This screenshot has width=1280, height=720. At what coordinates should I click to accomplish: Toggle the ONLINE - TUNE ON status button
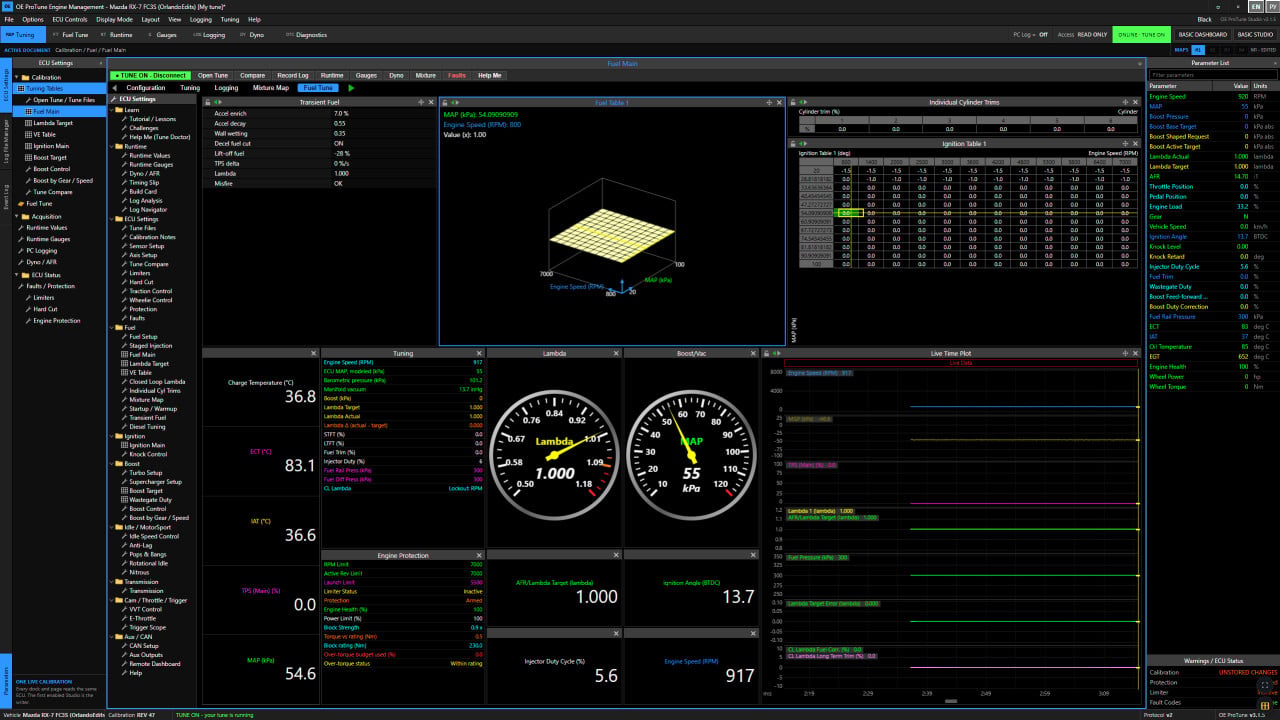1141,34
